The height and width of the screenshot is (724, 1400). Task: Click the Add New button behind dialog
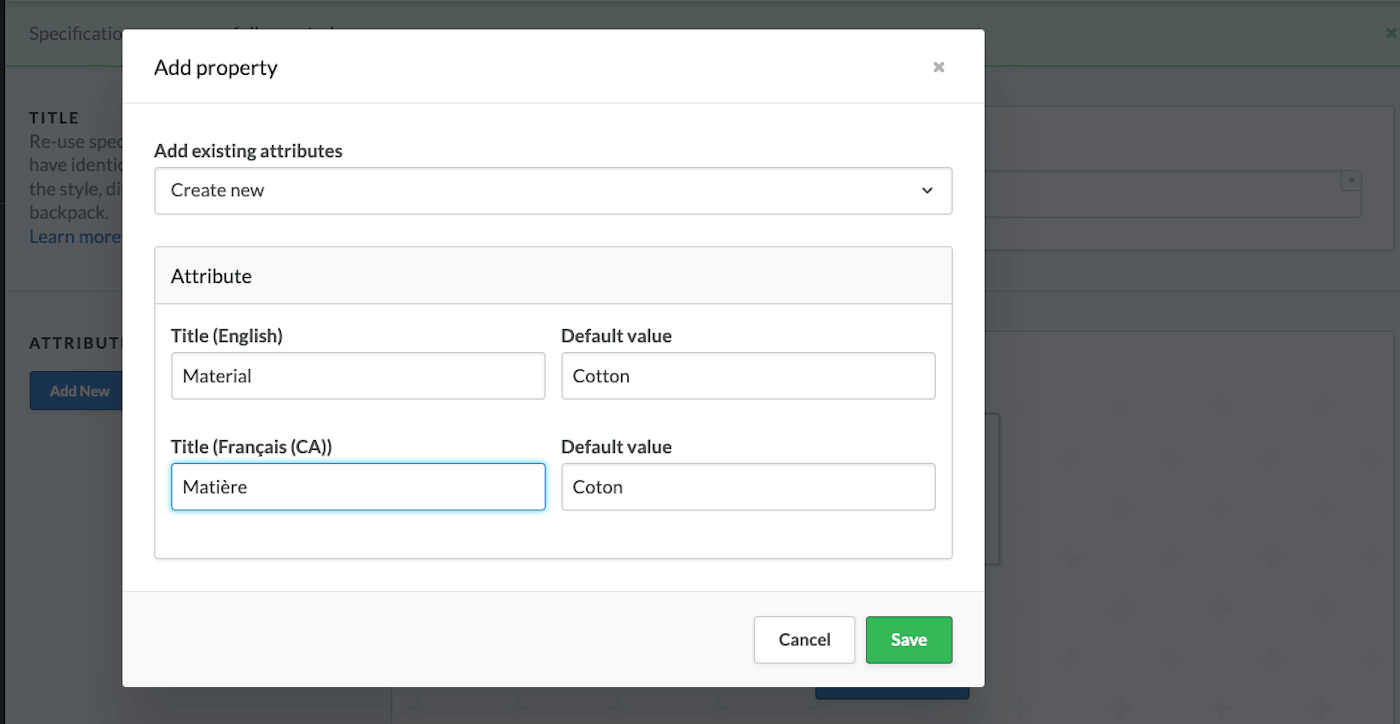click(x=77, y=391)
